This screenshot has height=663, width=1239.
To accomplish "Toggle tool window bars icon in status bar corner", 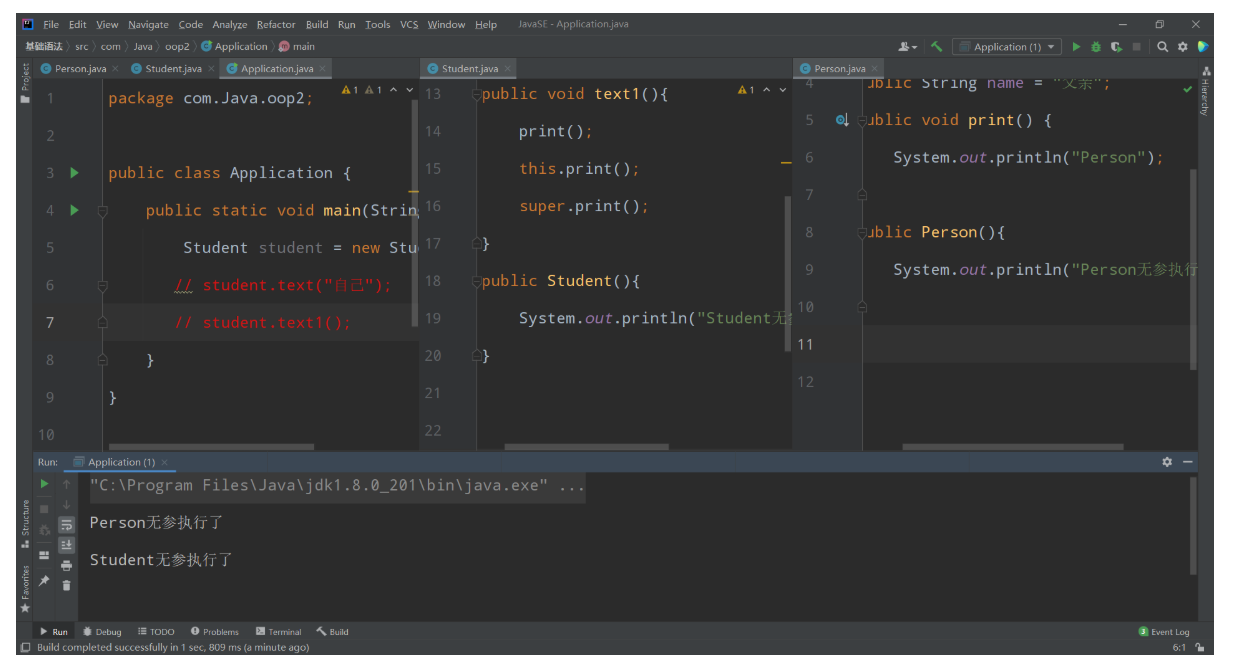I will (x=25, y=648).
